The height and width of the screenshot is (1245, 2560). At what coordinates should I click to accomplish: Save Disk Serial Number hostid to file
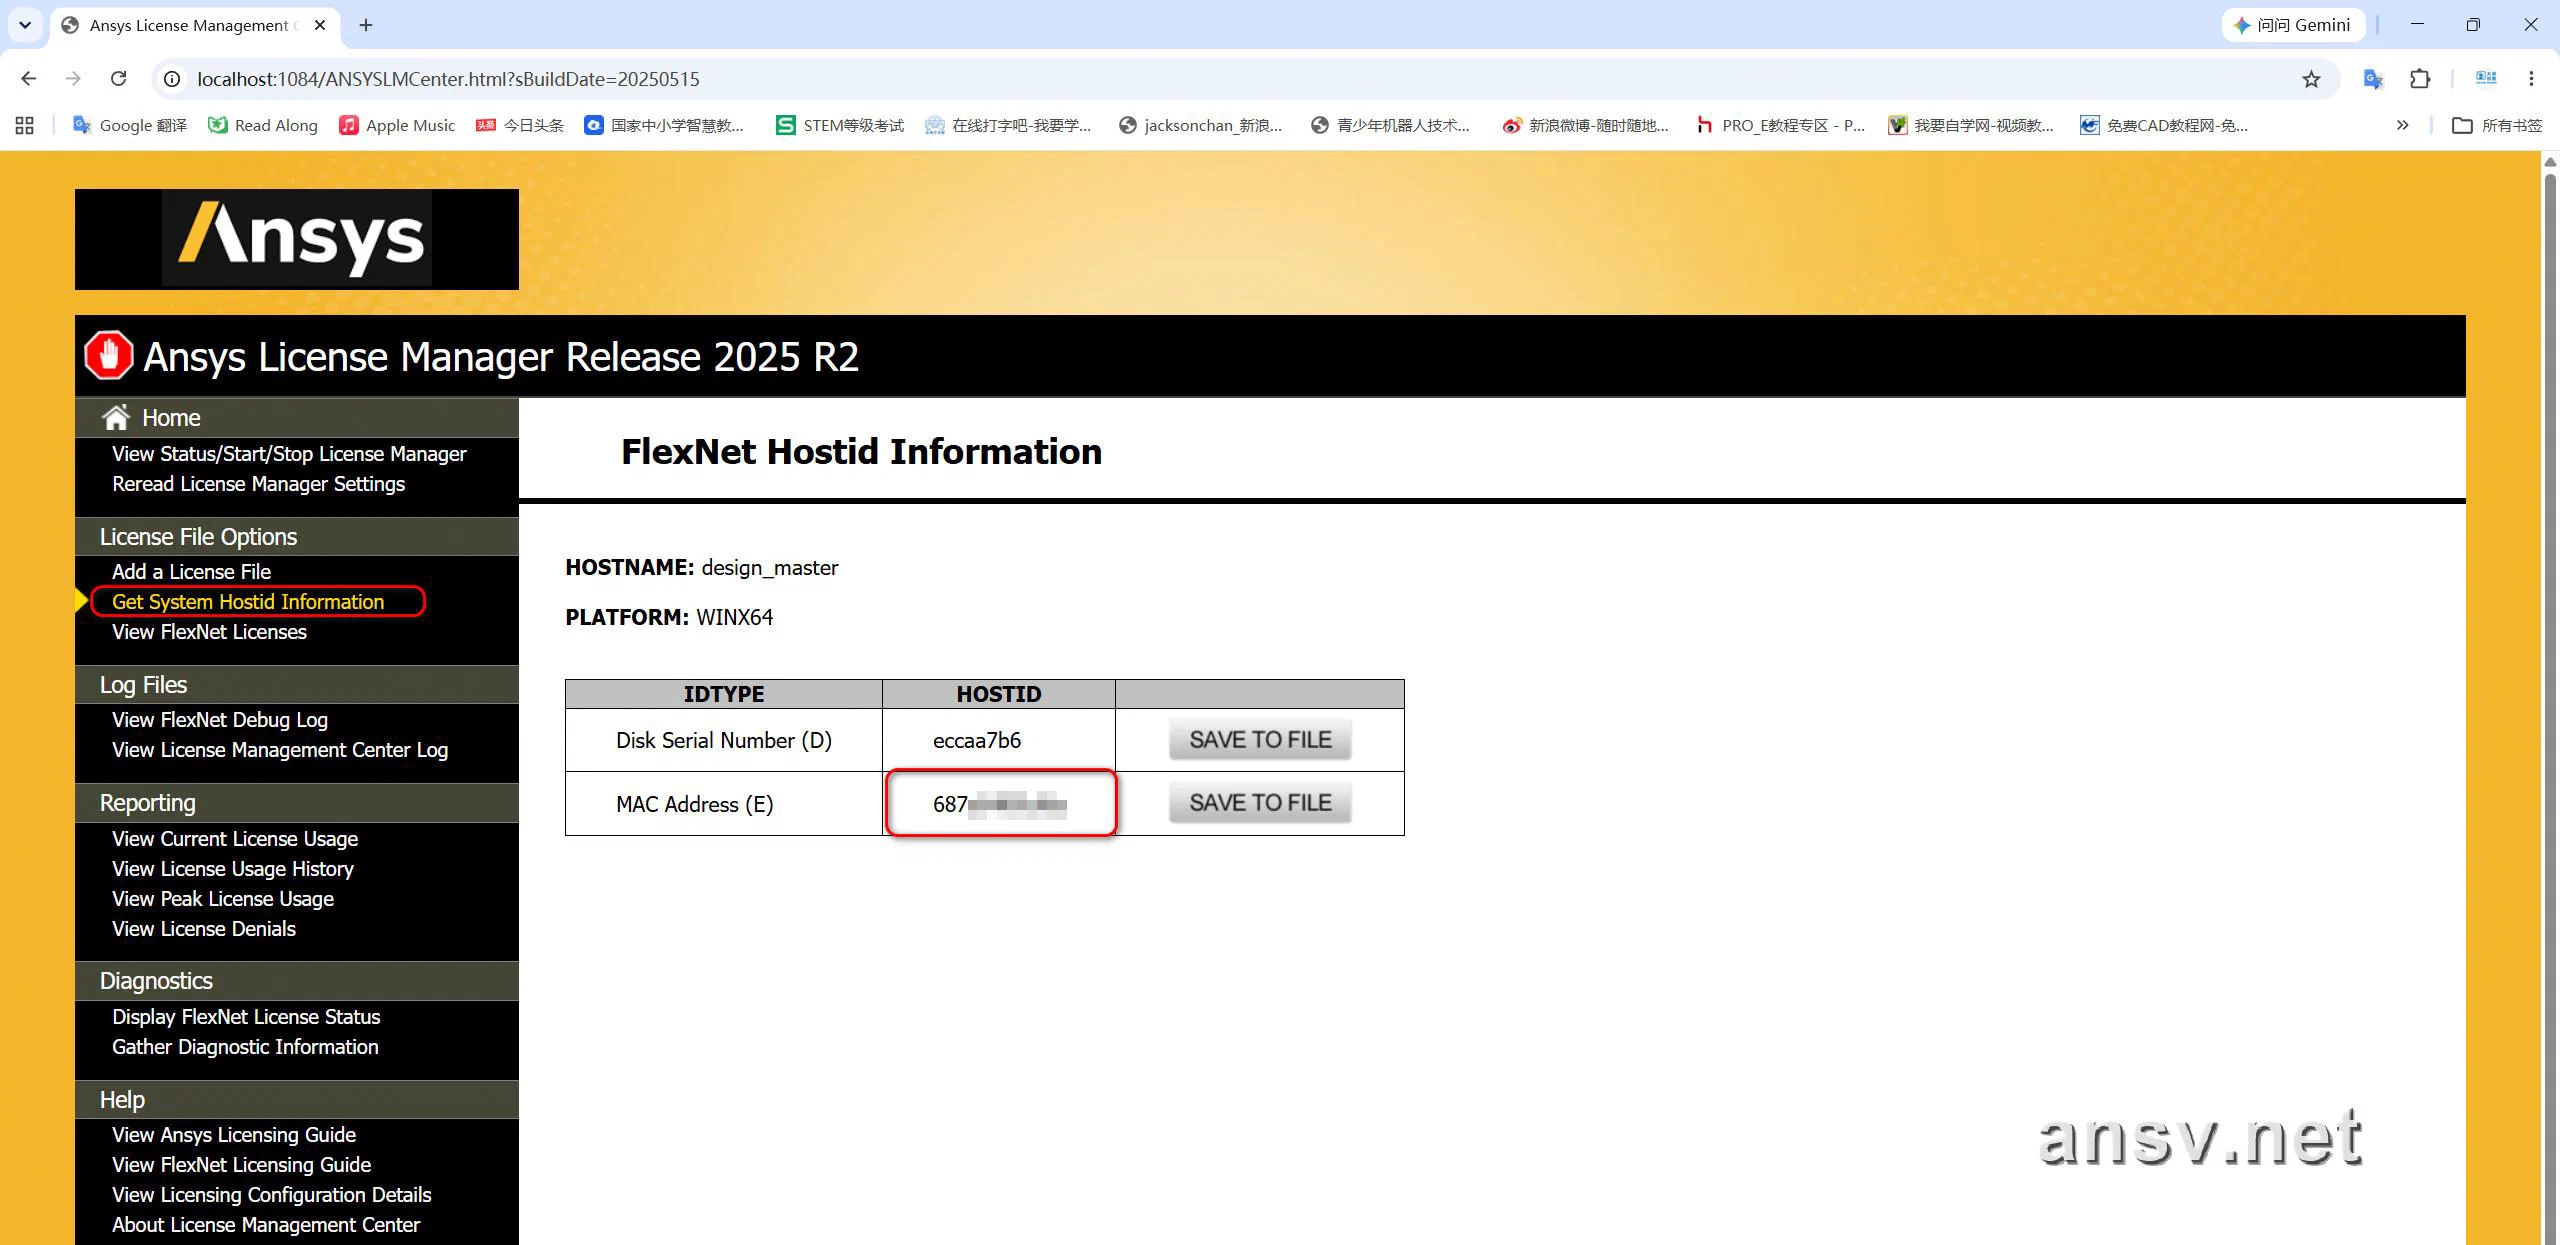1260,740
